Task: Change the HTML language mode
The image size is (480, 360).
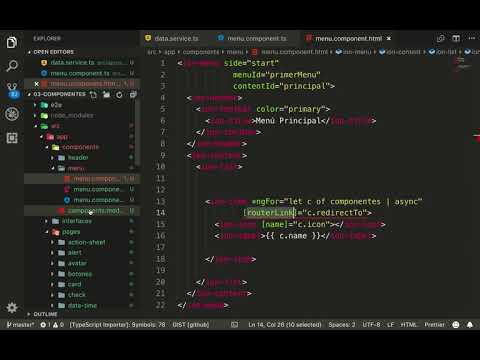Action: pos(409,325)
